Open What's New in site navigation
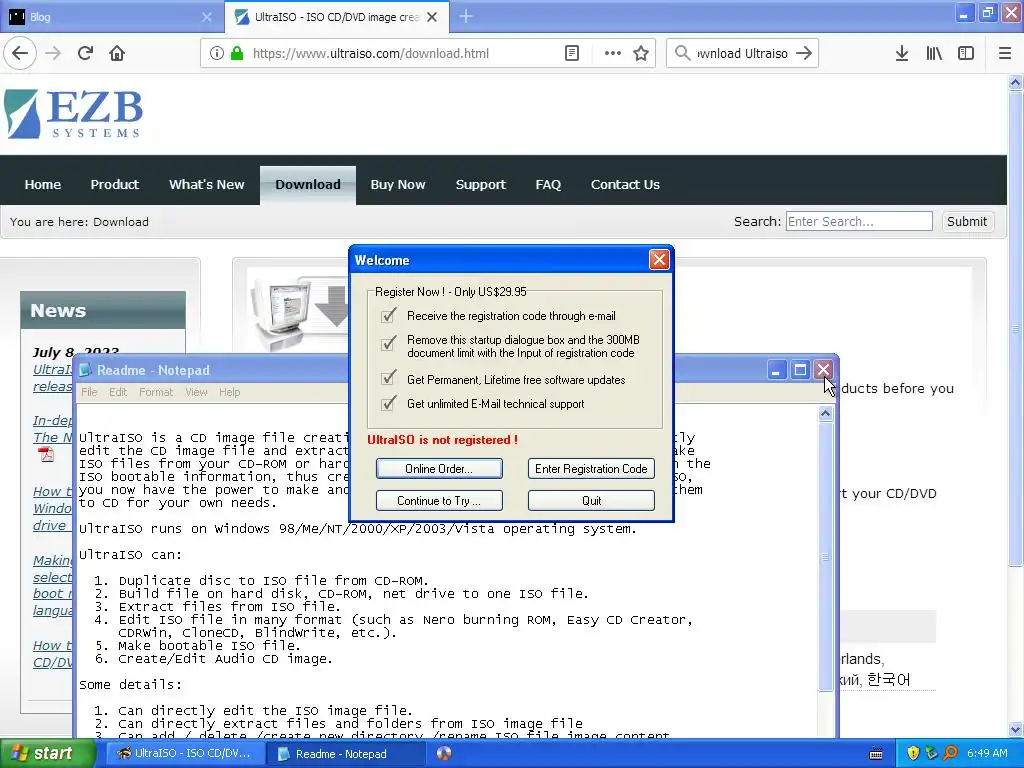Image resolution: width=1024 pixels, height=768 pixels. coord(206,185)
